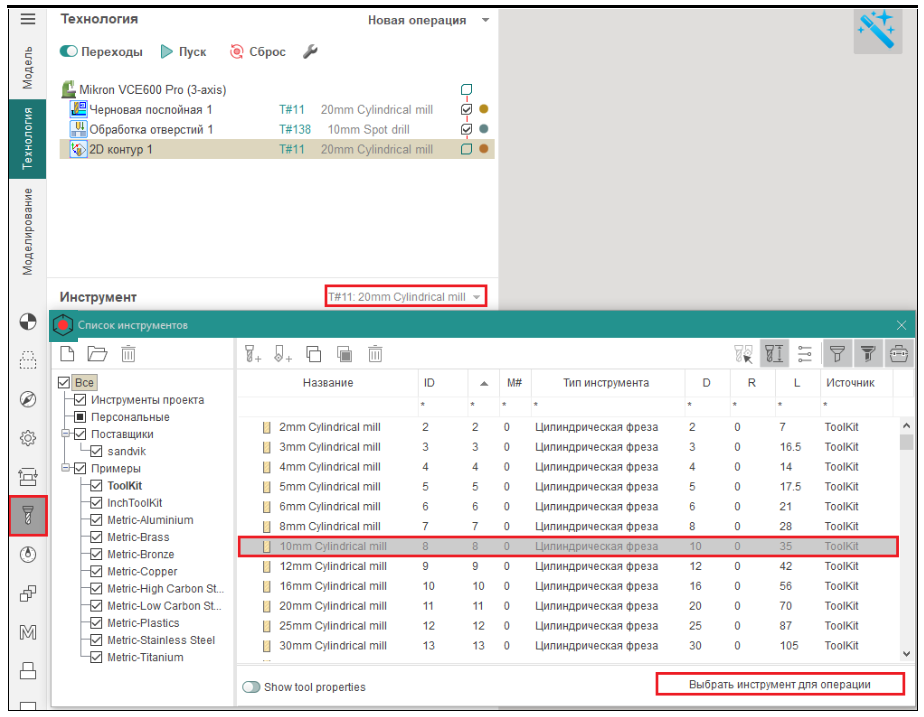The height and width of the screenshot is (717, 924).
Task: Click the toolbox icon in tool list
Action: pos(897,353)
